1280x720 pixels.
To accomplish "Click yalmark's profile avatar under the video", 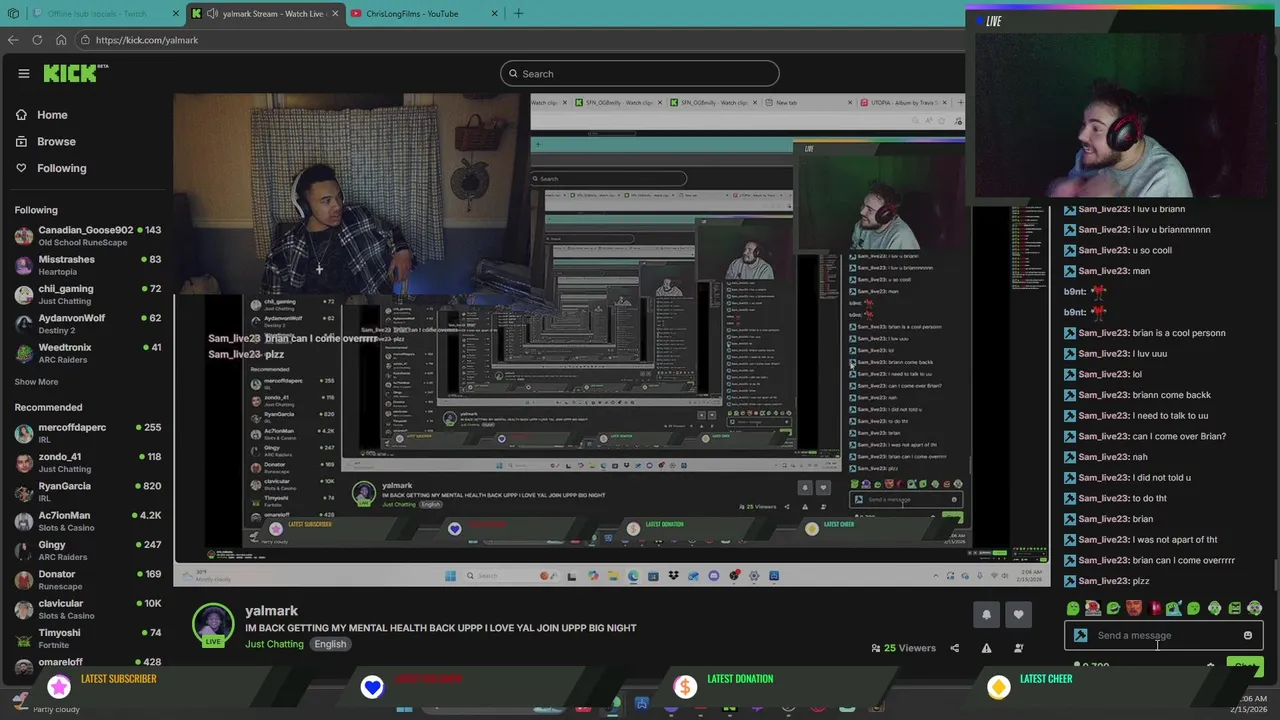I will [212, 623].
